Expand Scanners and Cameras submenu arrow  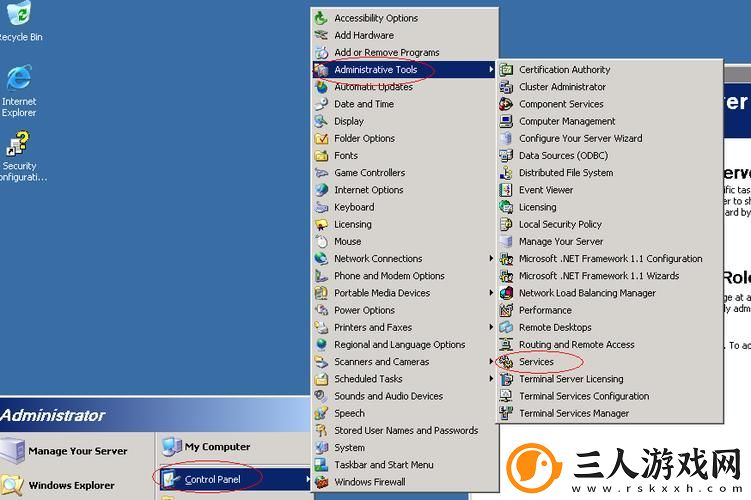[491, 362]
